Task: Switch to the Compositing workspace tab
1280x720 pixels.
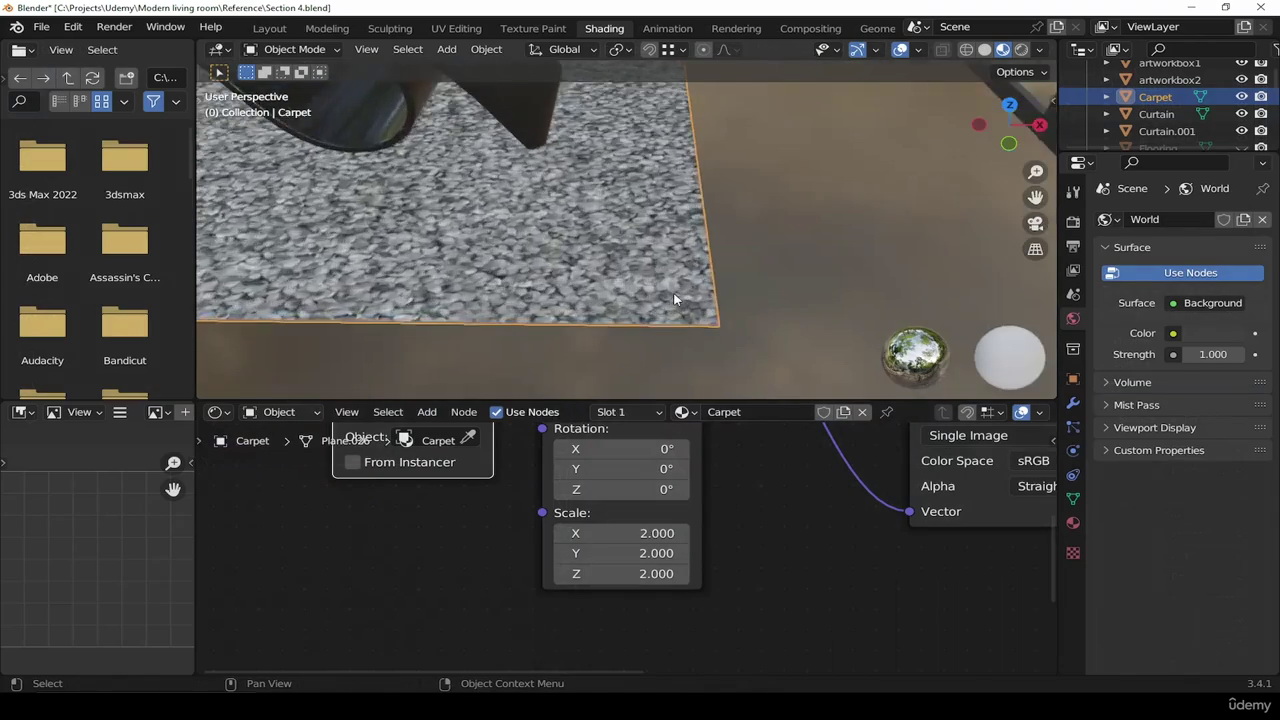Action: [810, 28]
